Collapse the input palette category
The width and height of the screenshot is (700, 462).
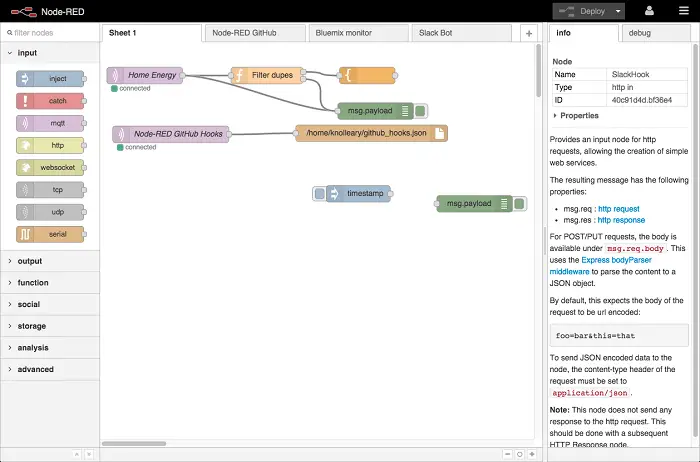click(50, 53)
